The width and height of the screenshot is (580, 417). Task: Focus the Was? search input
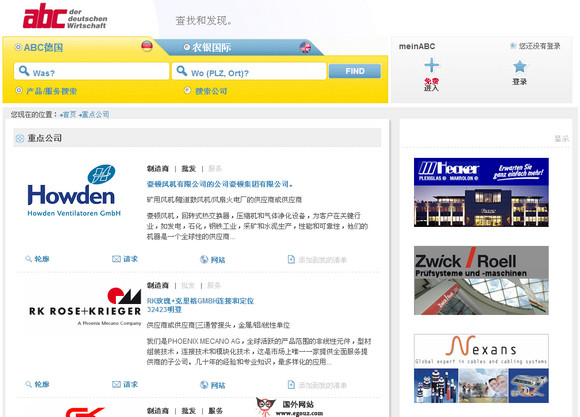click(91, 71)
